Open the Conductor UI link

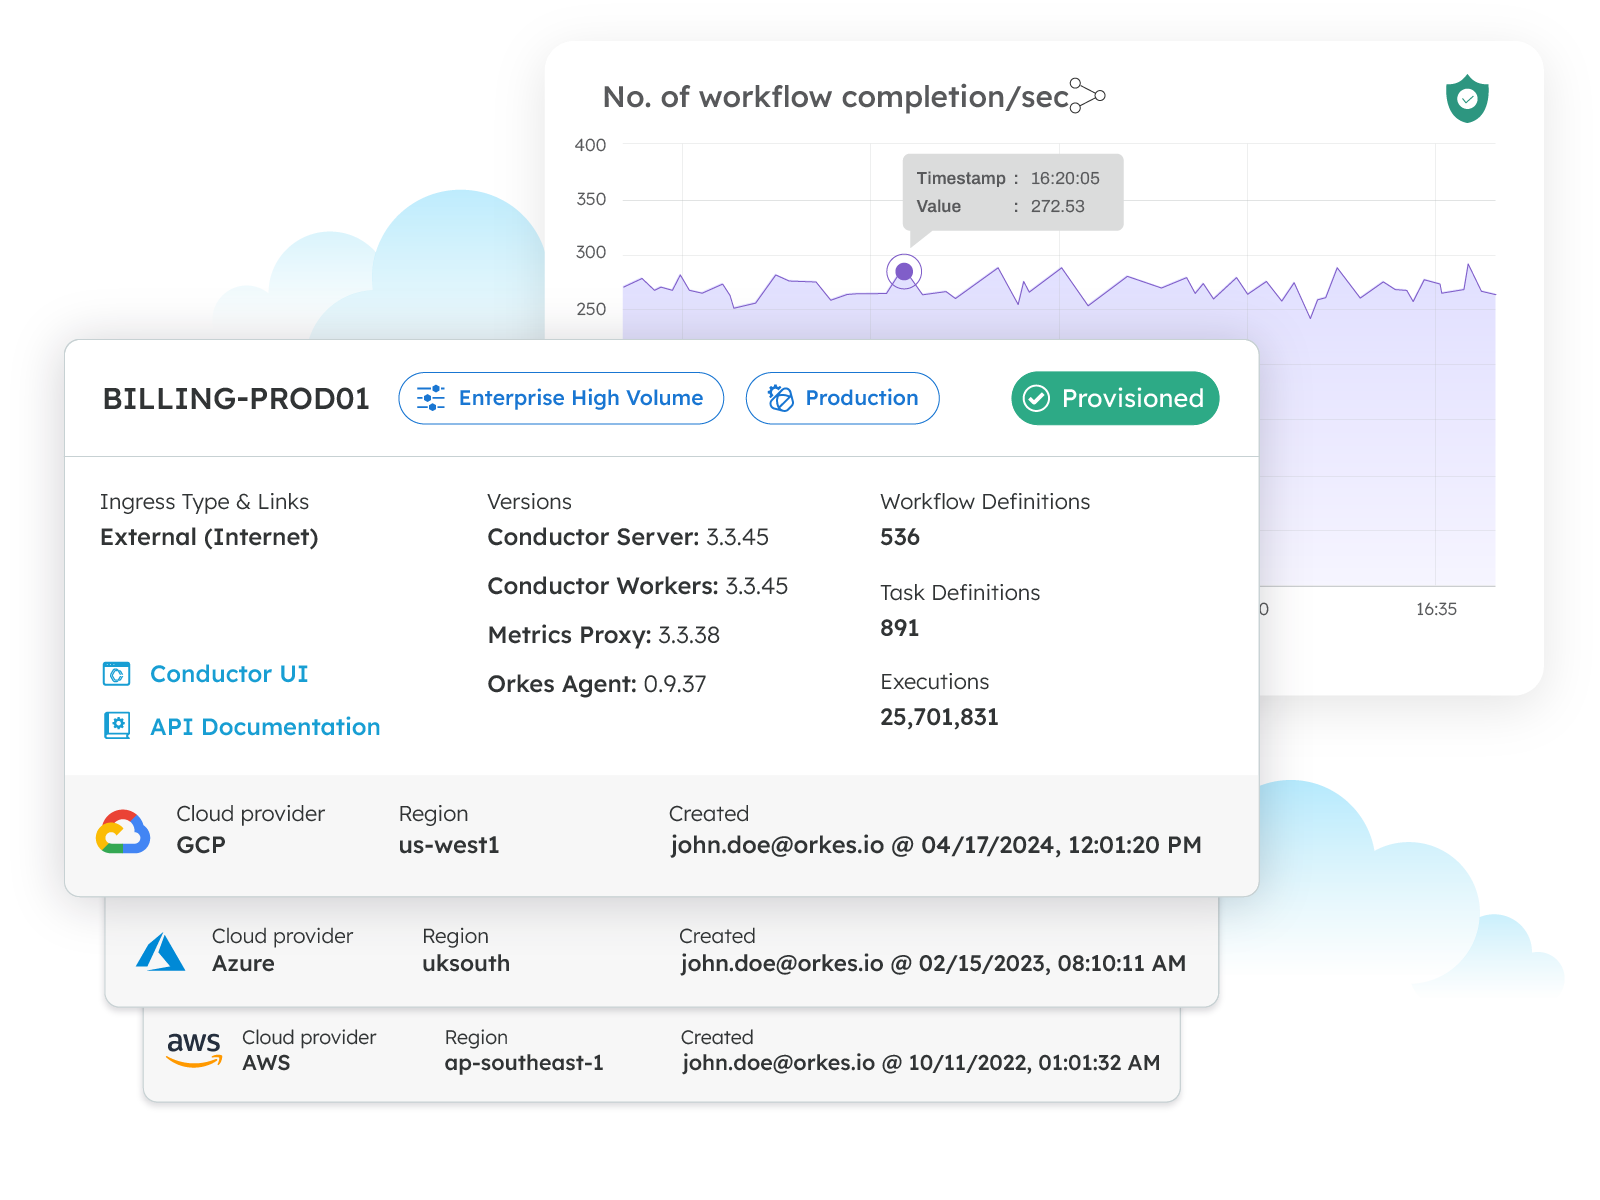pyautogui.click(x=229, y=674)
